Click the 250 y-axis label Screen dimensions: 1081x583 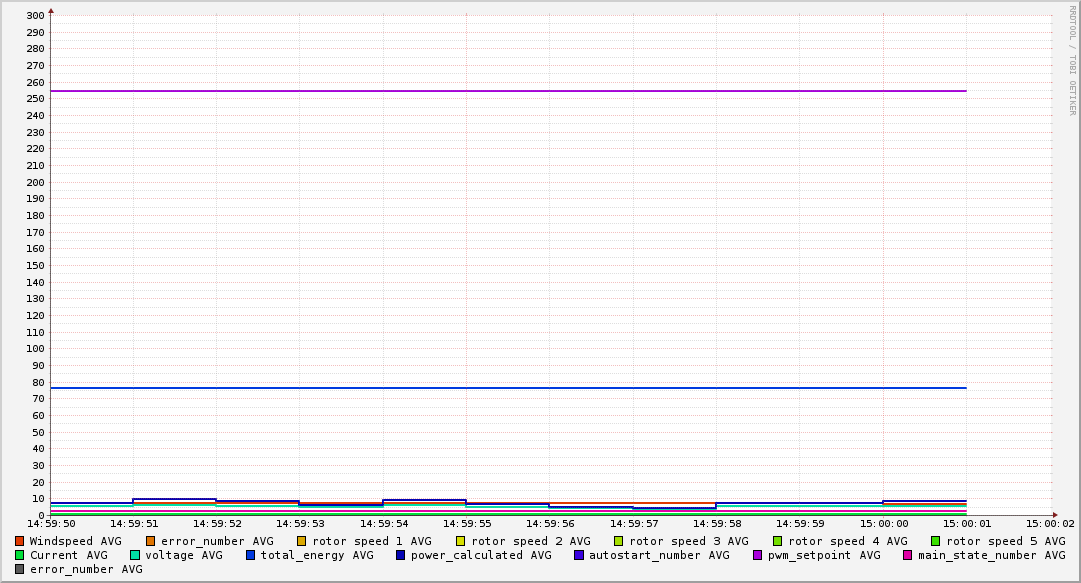tap(35, 99)
